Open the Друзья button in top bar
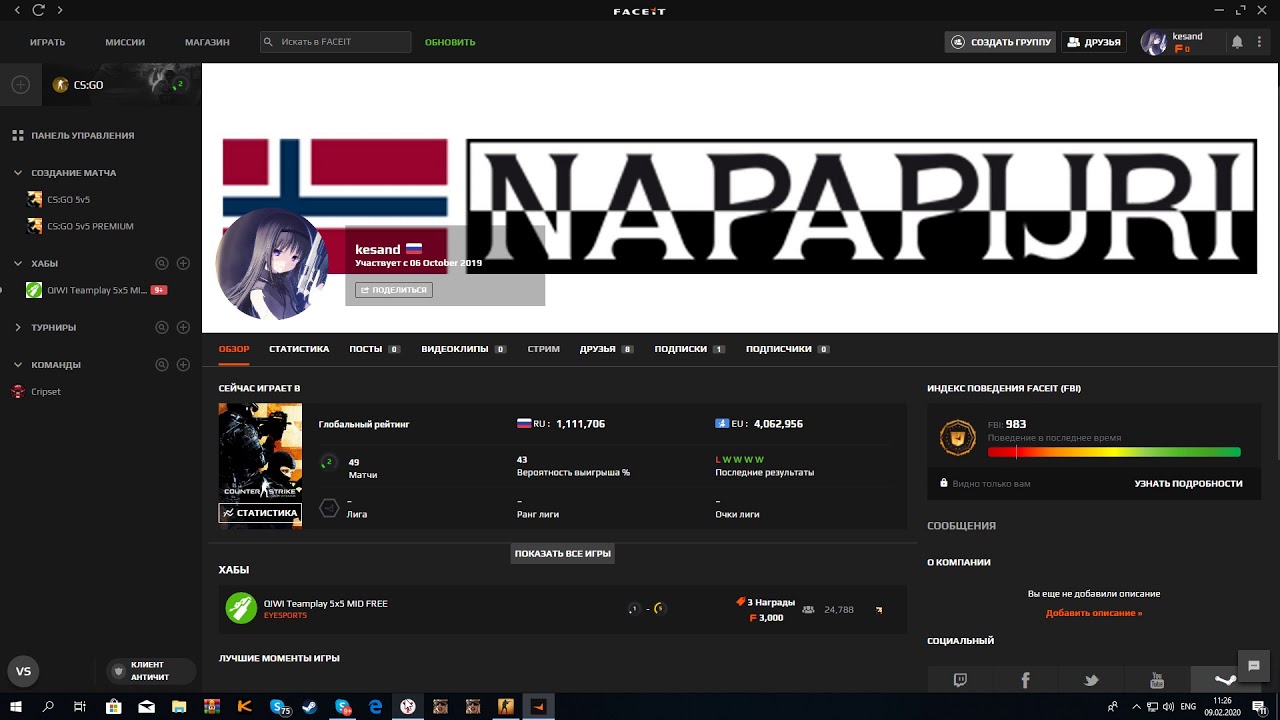This screenshot has height=720, width=1280. coord(1093,42)
